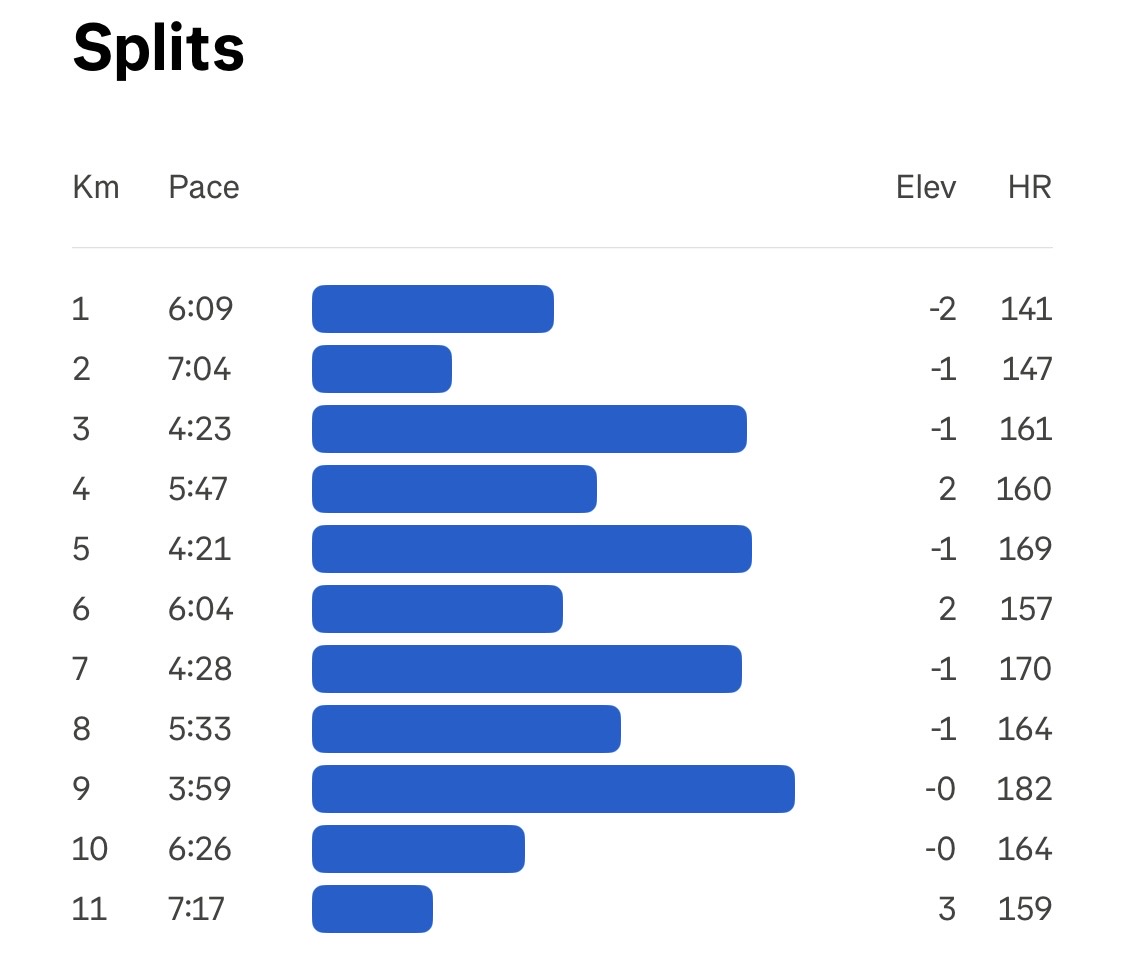Click the Elev column header
This screenshot has height=971, width=1124.
tap(926, 187)
